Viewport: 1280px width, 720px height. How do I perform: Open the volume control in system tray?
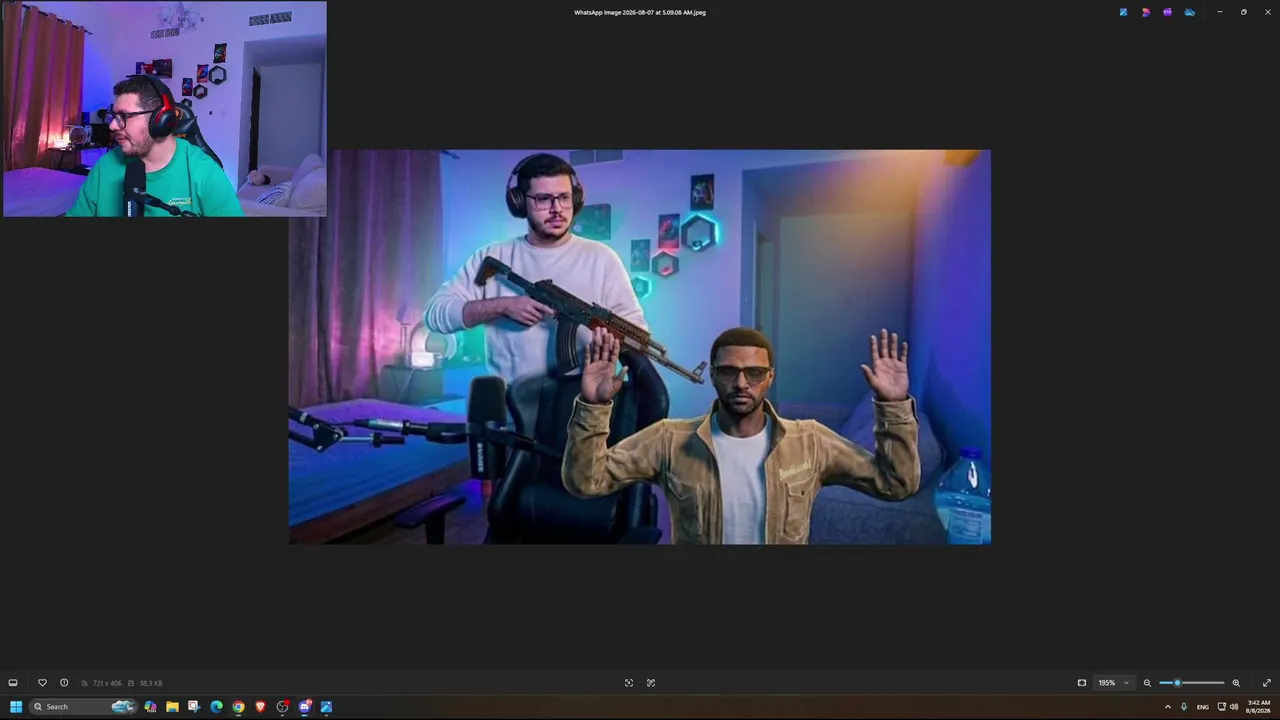(x=1232, y=707)
